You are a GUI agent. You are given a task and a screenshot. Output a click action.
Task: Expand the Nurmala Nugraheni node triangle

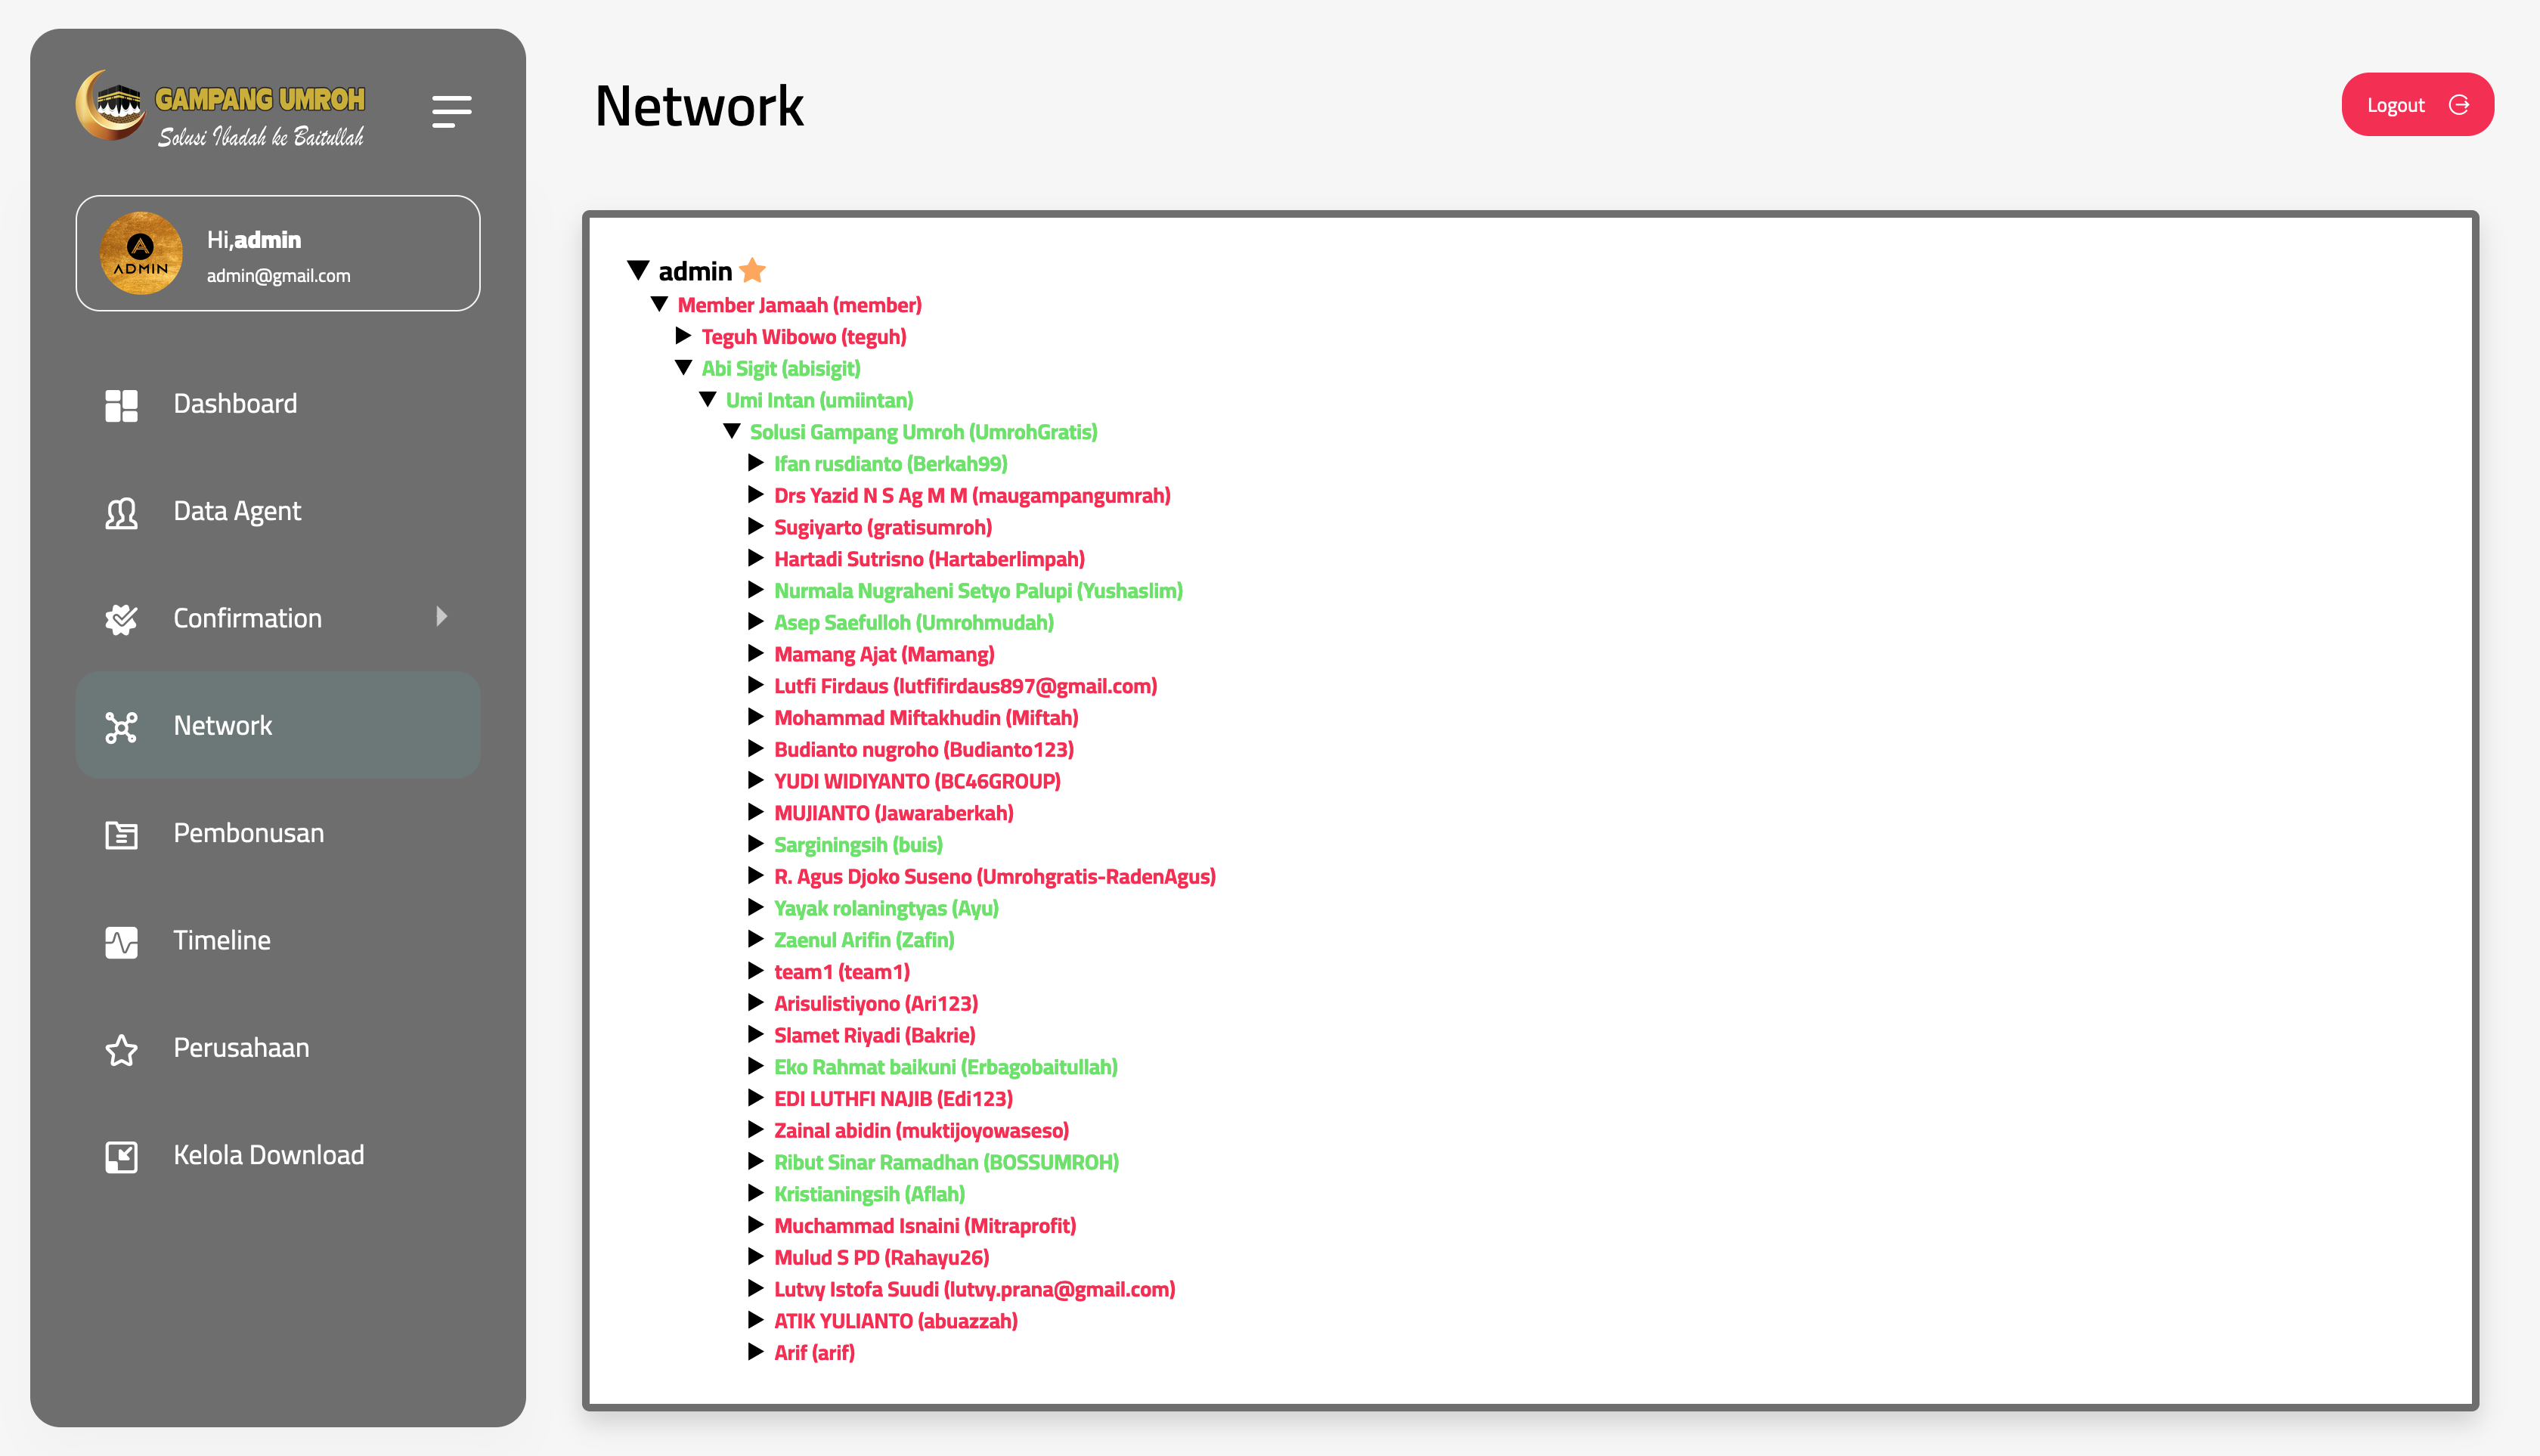pos(756,589)
